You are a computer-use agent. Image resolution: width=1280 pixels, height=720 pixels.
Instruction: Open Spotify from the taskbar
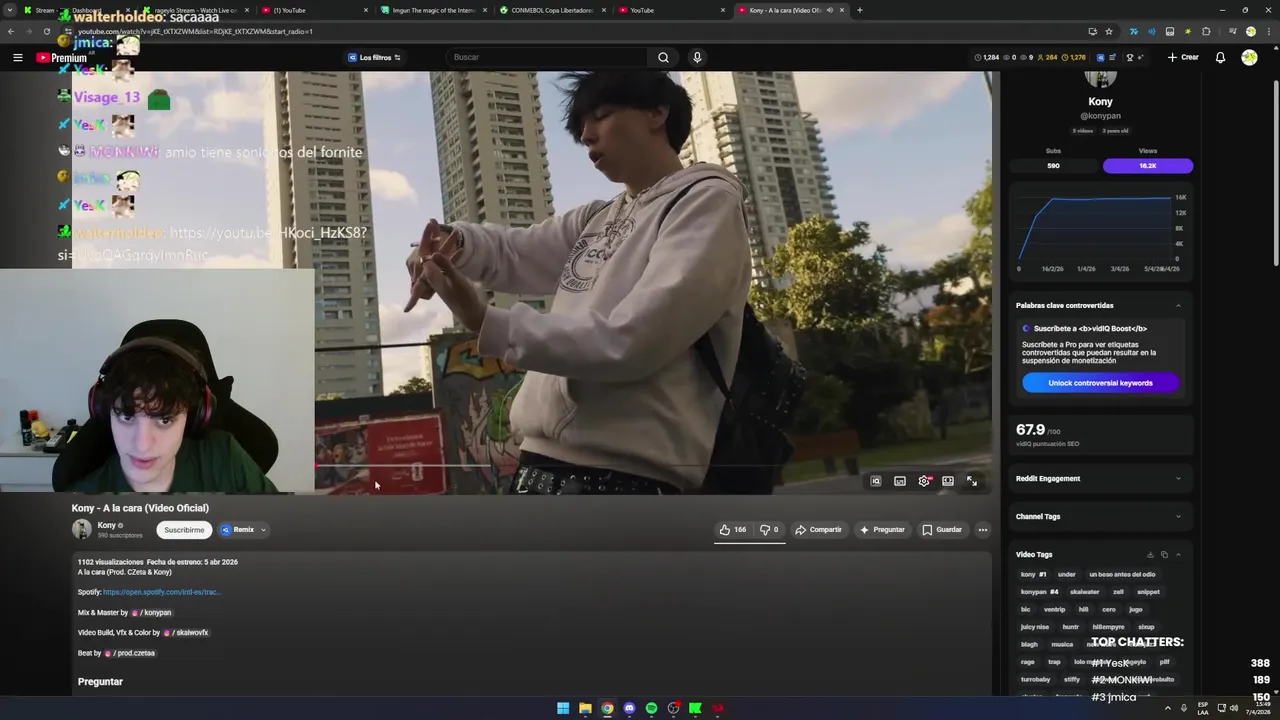pyautogui.click(x=651, y=709)
